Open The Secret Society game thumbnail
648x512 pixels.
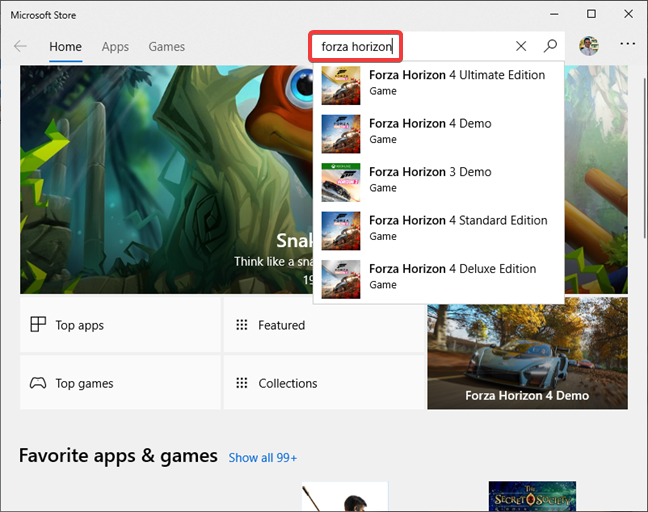pos(532,496)
